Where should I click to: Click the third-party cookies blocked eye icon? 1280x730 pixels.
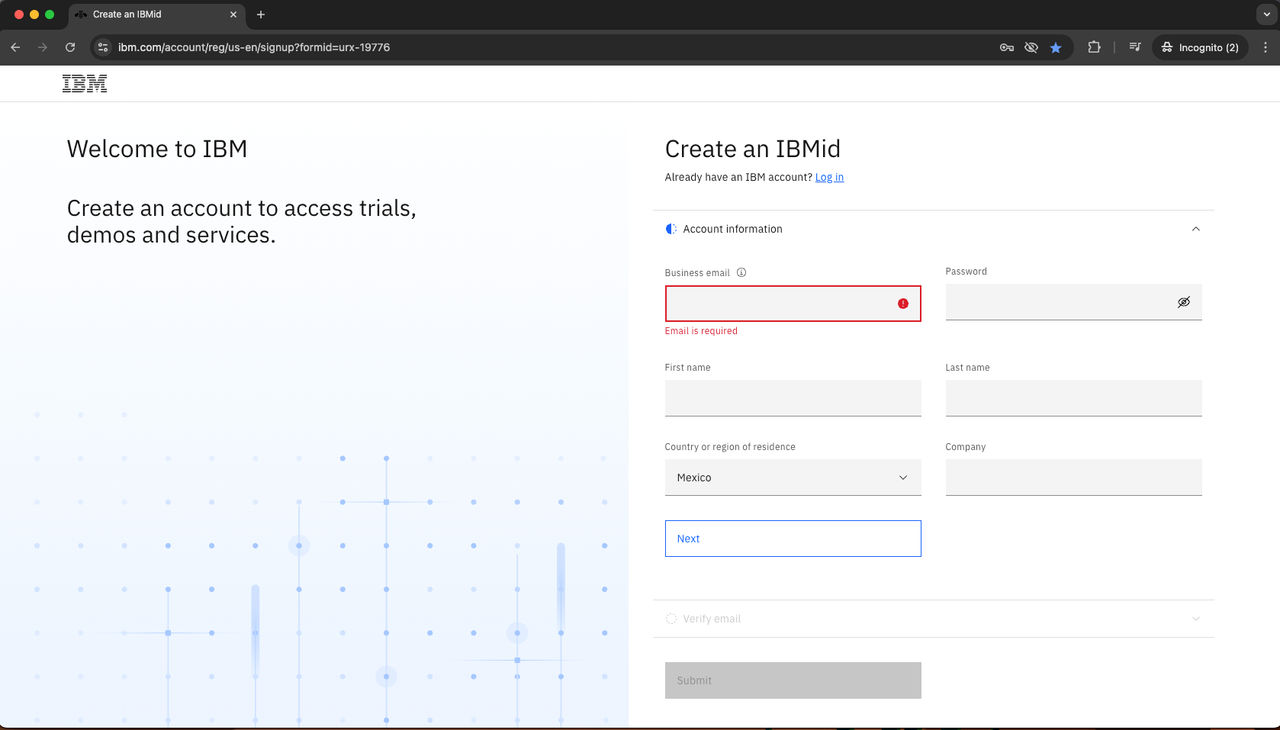pos(1031,47)
